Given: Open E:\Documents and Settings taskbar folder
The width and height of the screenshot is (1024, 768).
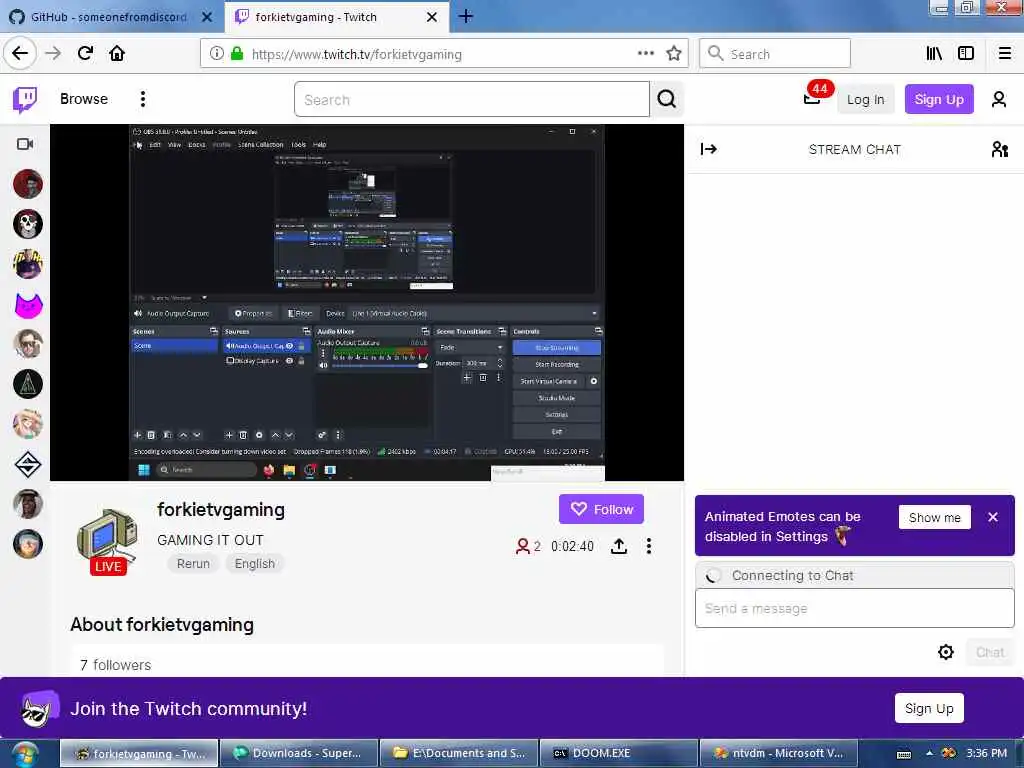Looking at the screenshot, I should pos(458,754).
